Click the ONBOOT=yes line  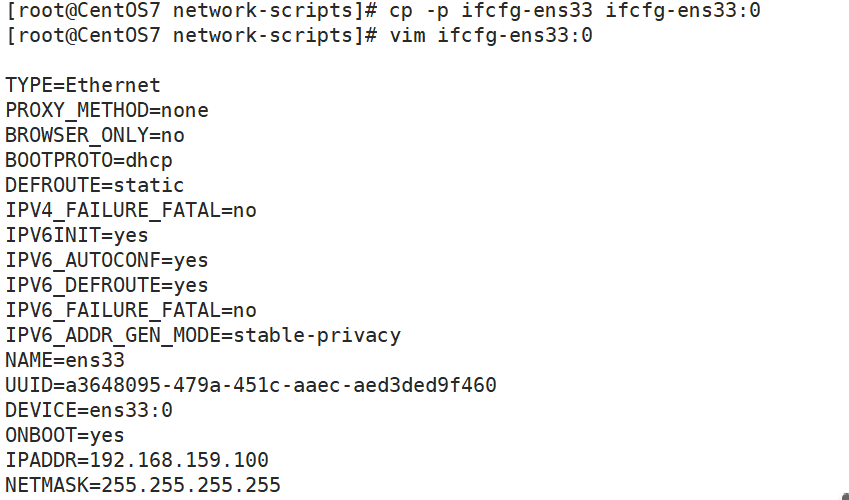tap(65, 436)
